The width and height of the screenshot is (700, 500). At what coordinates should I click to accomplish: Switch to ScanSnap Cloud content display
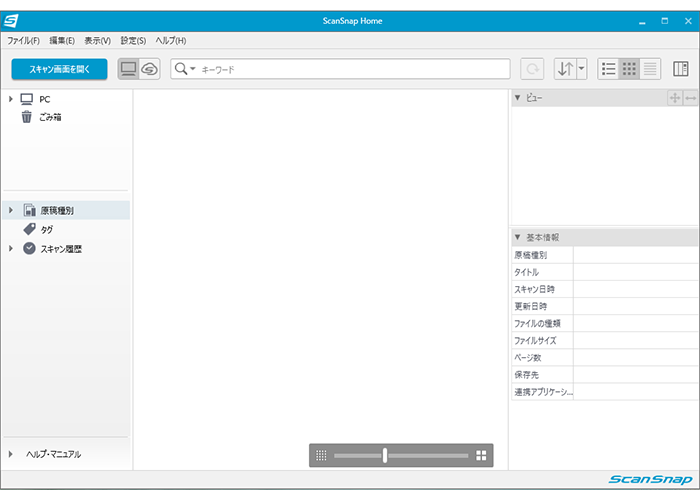[x=150, y=69]
